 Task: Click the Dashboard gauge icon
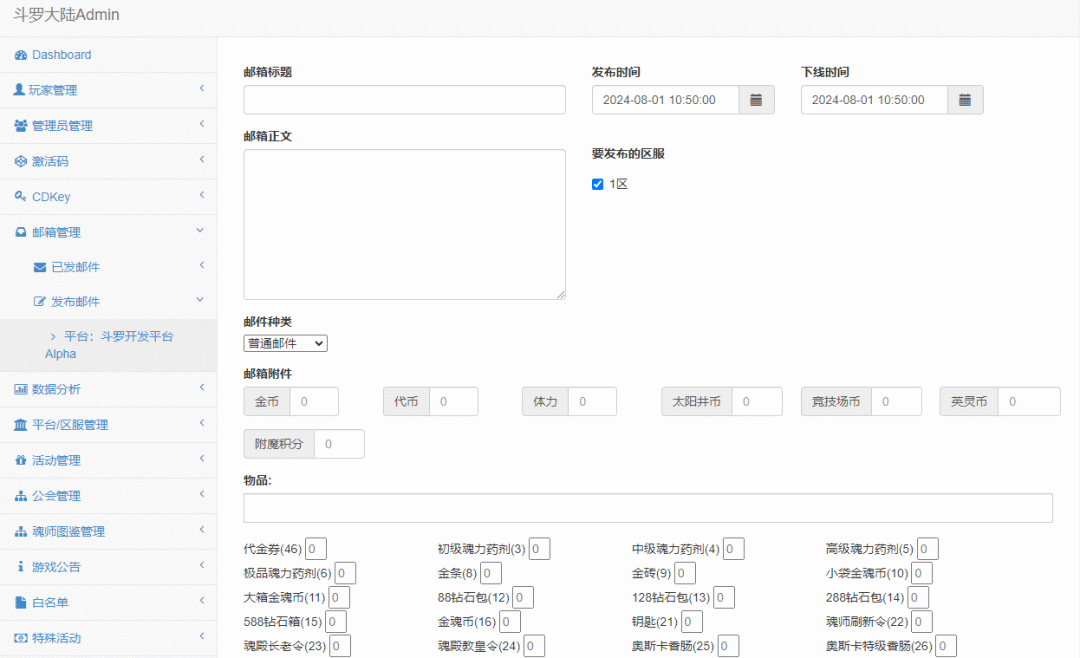(x=21, y=55)
